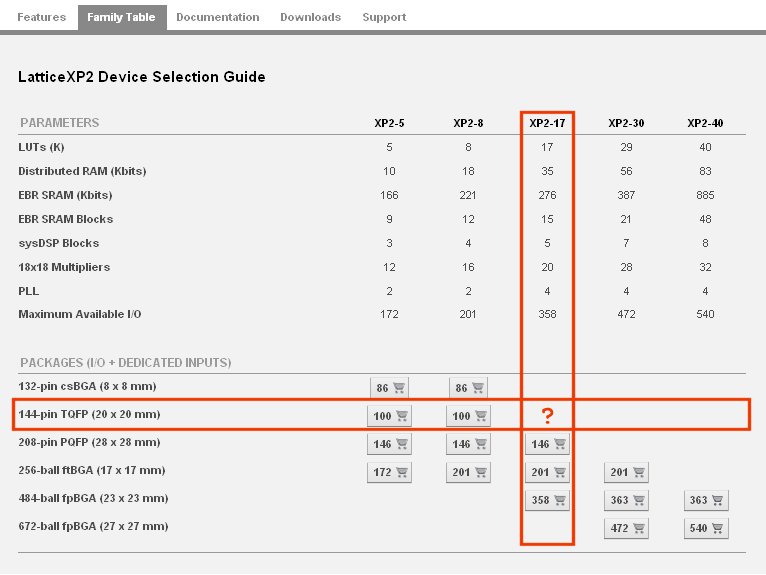Viewport: 766px width, 575px height.
Task: Select the 18x18 Multipliers label
Action: click(64, 267)
